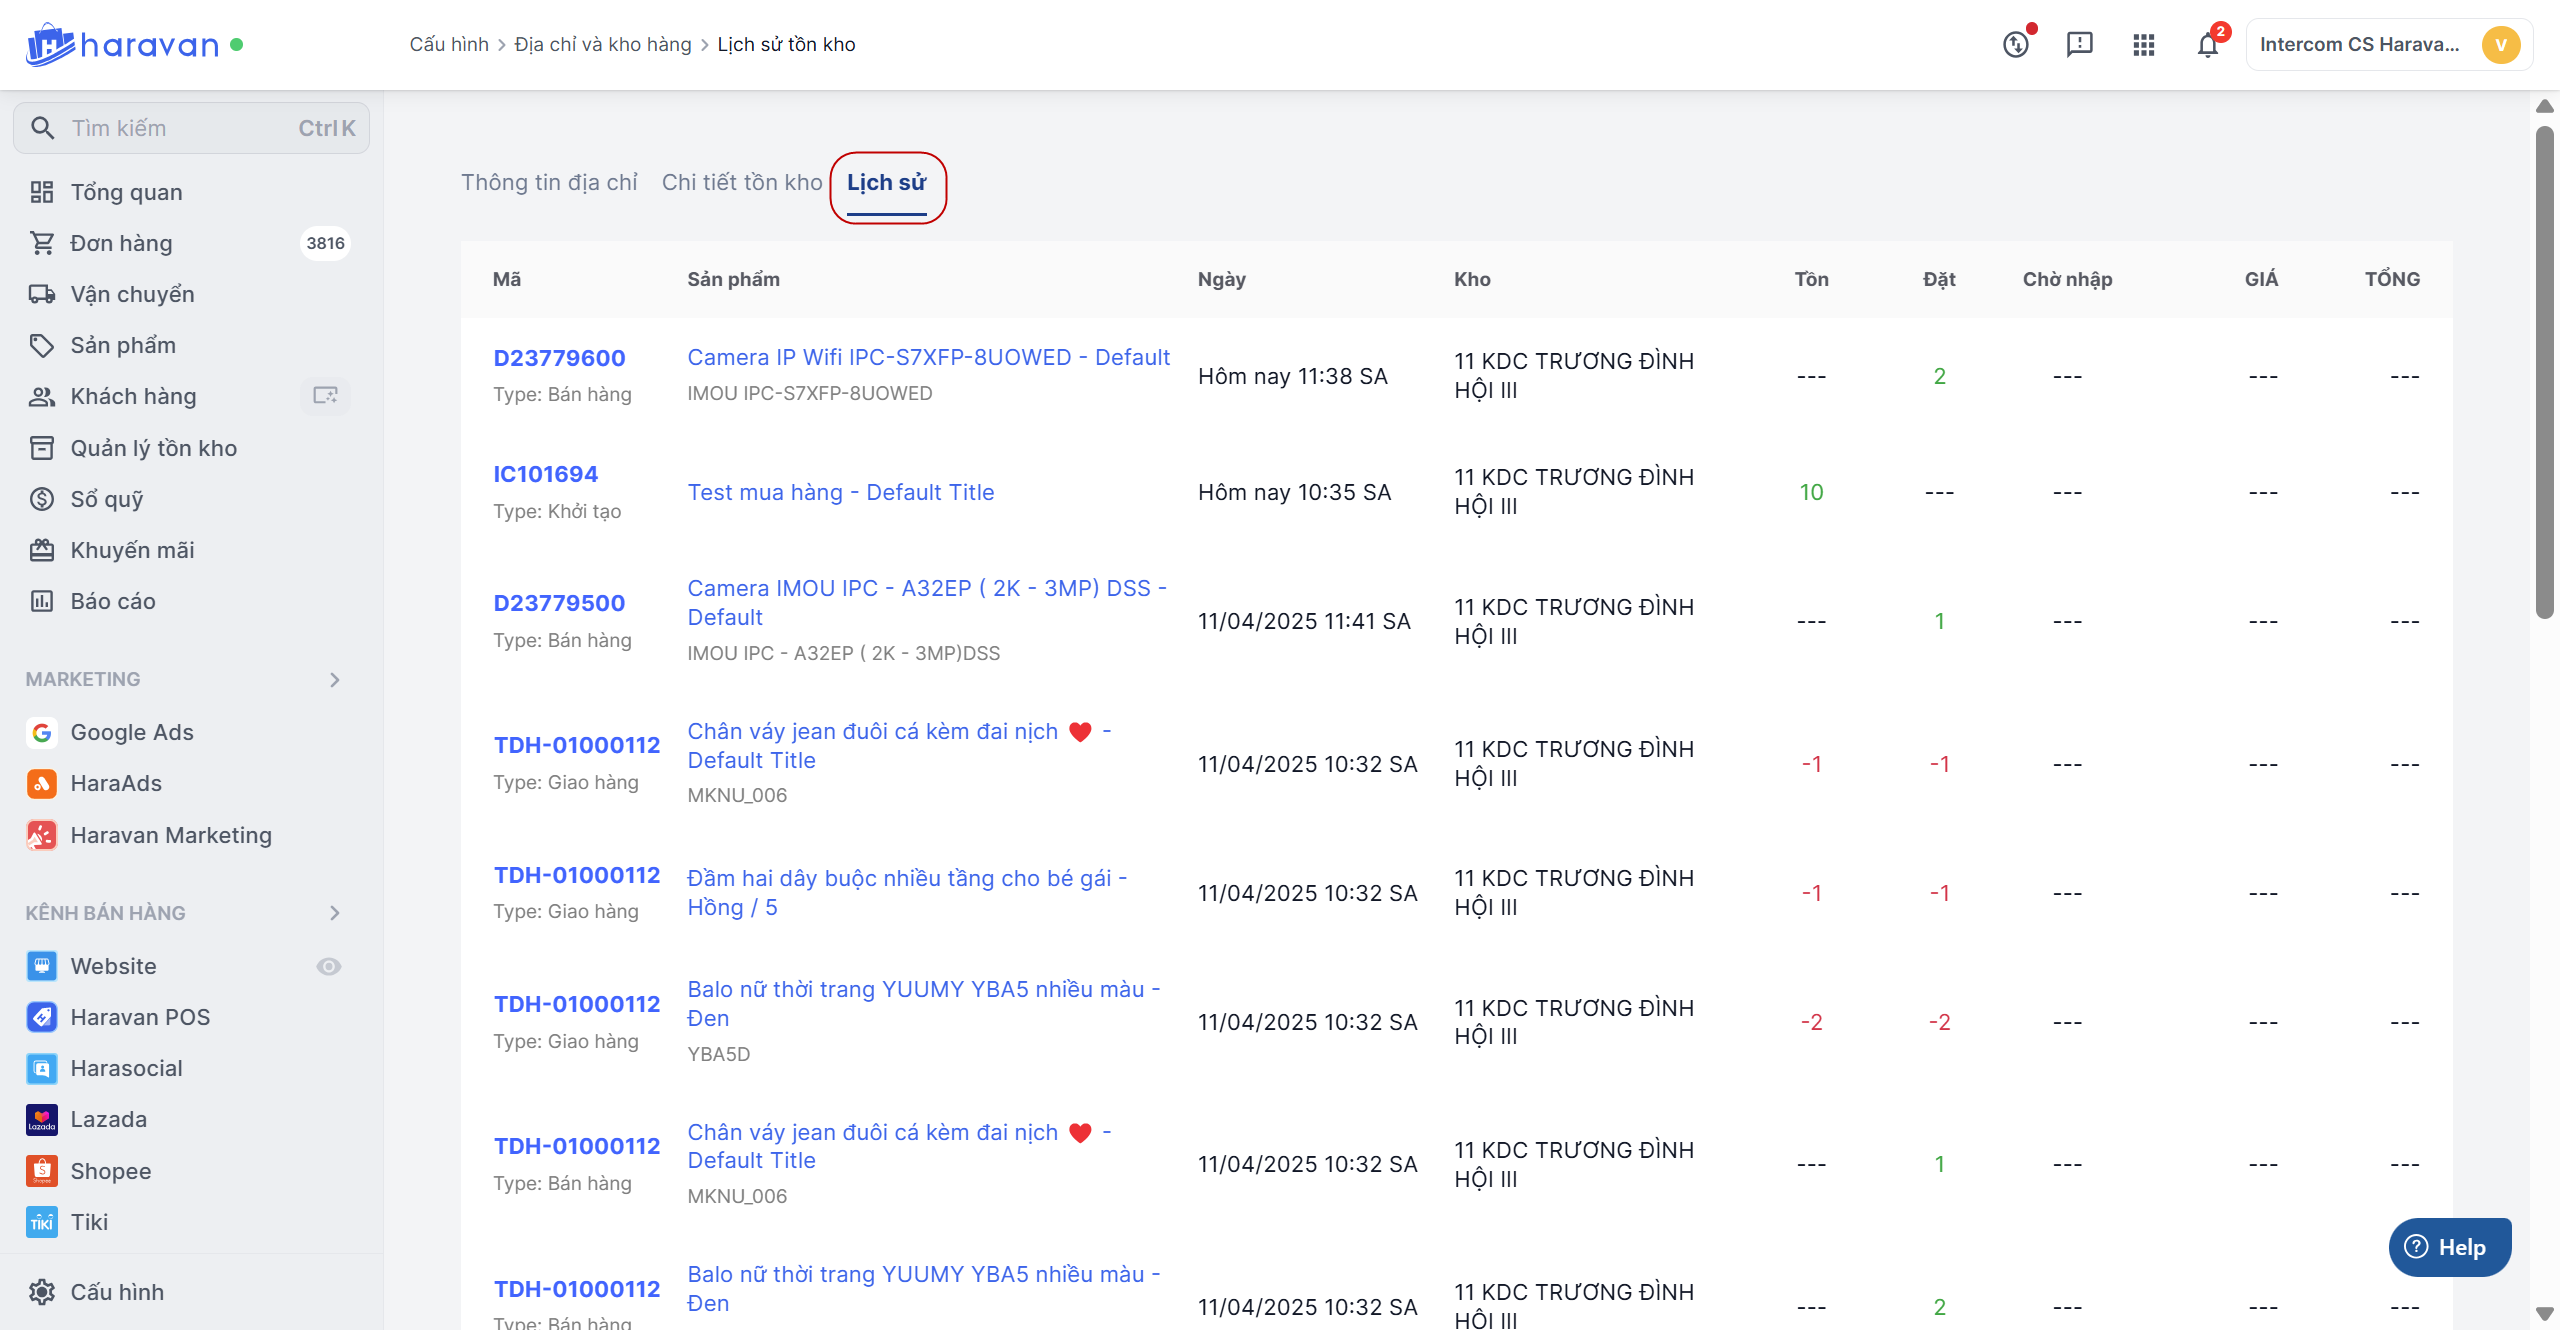
Task: Click the Test mua hàng - Default Title link
Action: tap(840, 492)
